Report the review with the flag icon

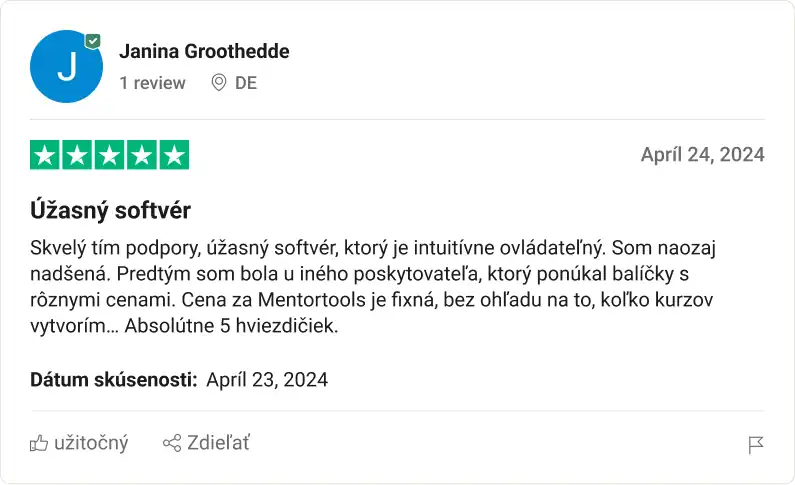tap(756, 445)
